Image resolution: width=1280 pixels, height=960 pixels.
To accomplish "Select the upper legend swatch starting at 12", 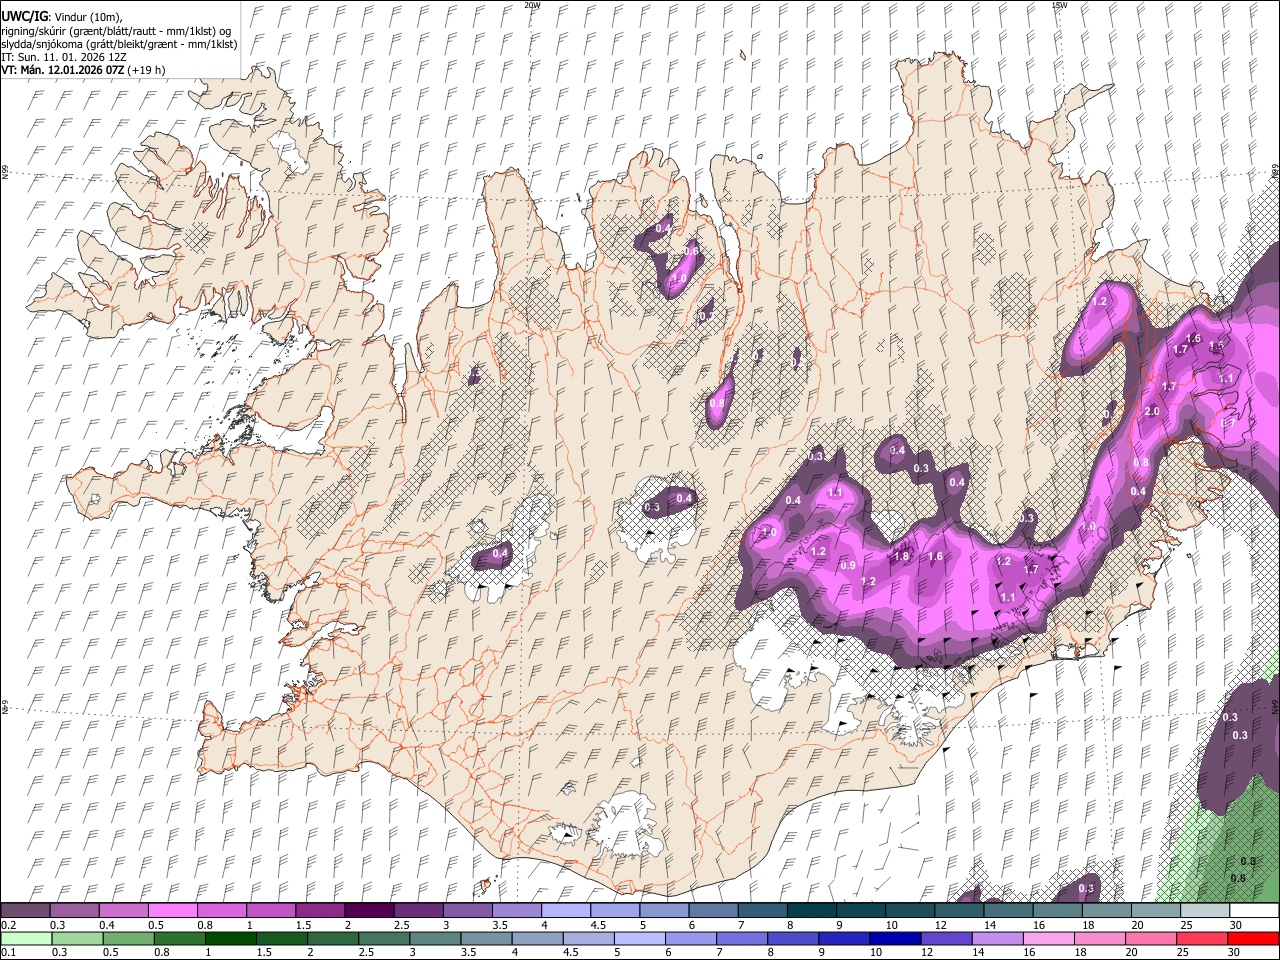I will click(x=959, y=911).
